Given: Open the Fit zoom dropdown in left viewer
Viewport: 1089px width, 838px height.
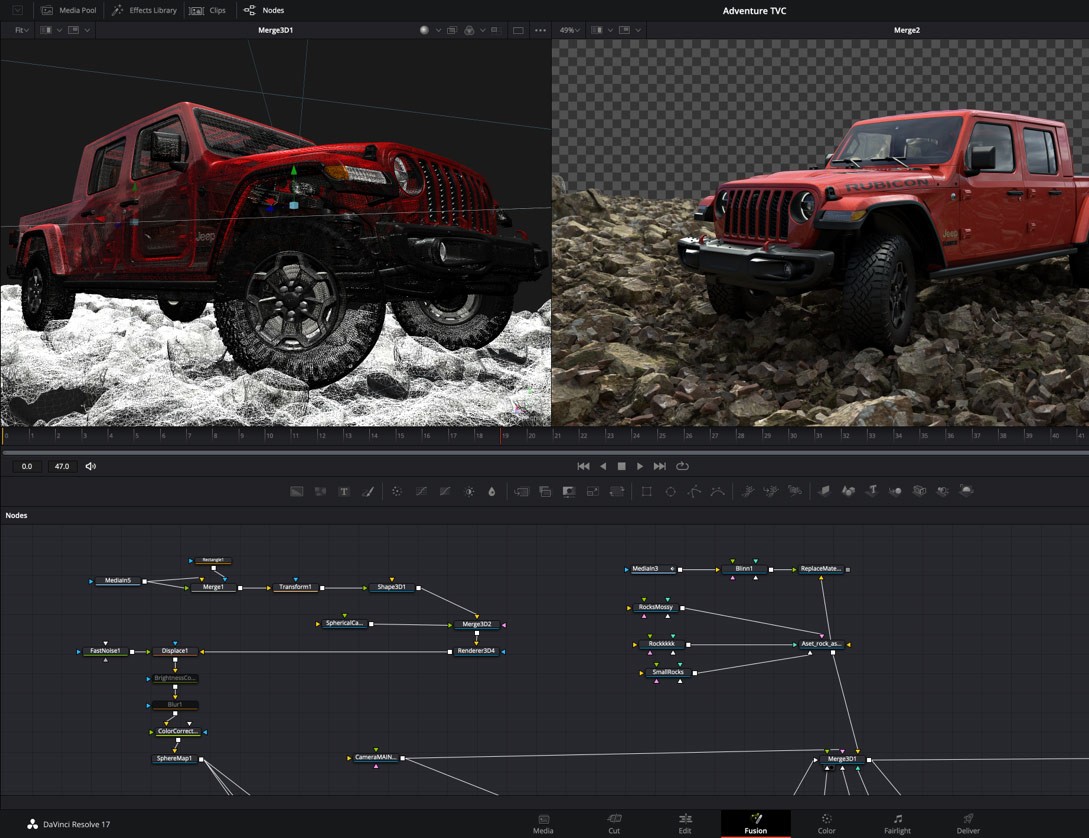Looking at the screenshot, I should [21, 30].
